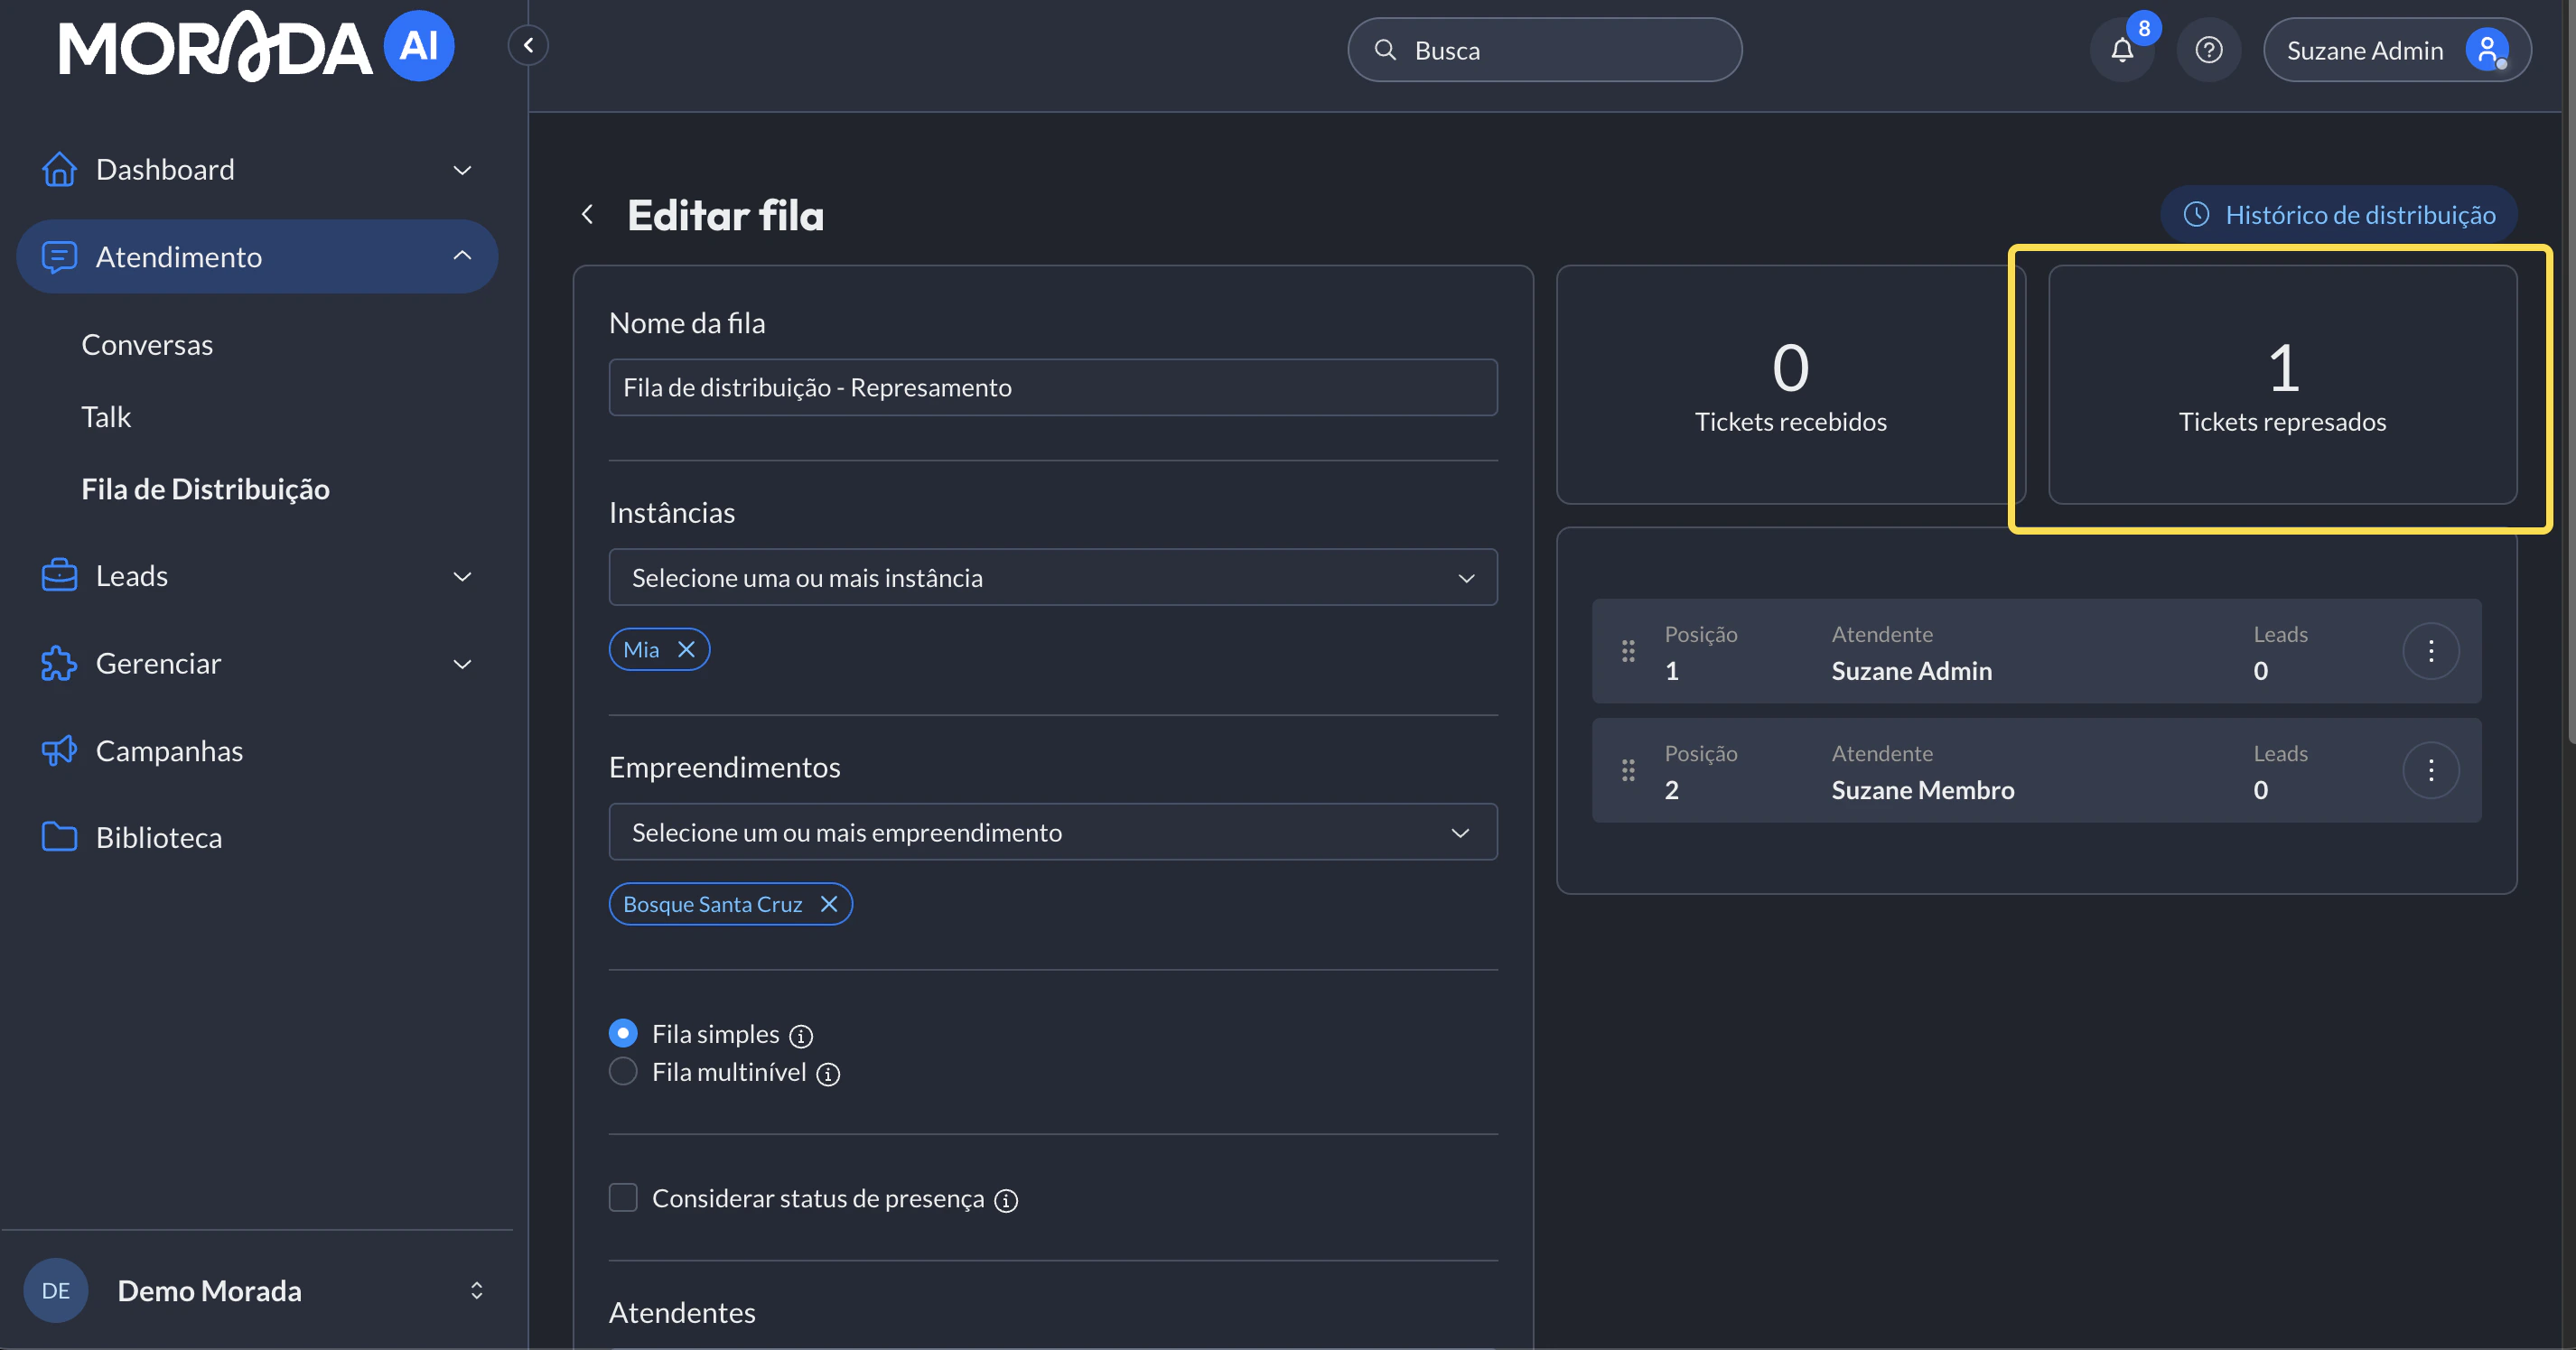Image resolution: width=2576 pixels, height=1350 pixels.
Task: Remove the Bosque Santa Cruz tag
Action: pyautogui.click(x=829, y=904)
